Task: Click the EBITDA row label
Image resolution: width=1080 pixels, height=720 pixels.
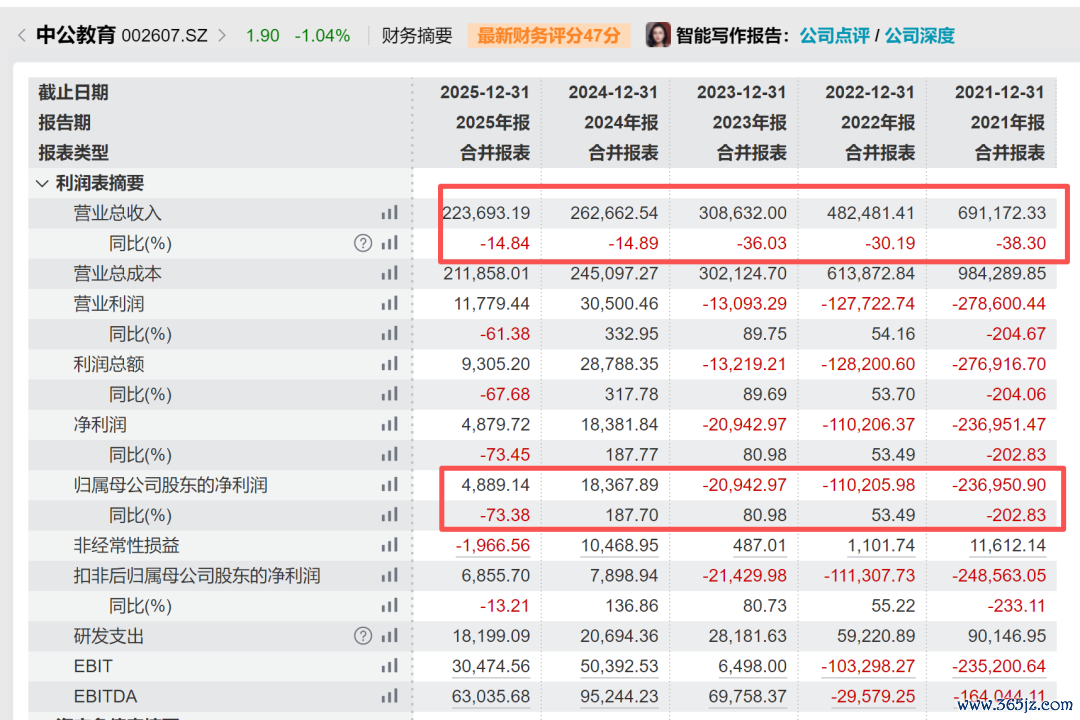Action: [105, 697]
